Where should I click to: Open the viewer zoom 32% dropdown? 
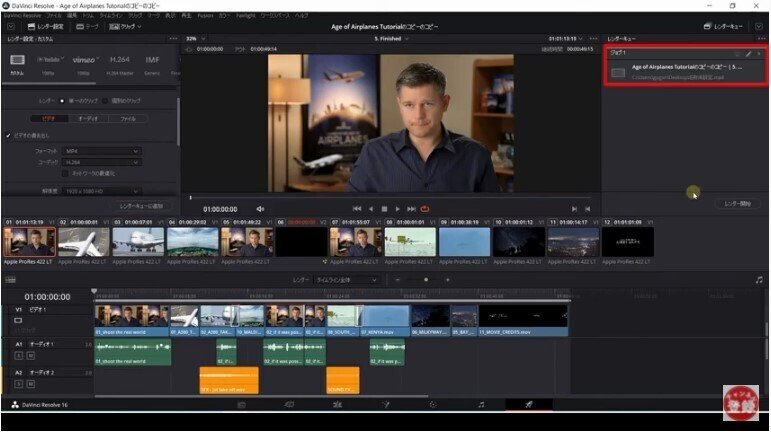click(x=196, y=38)
